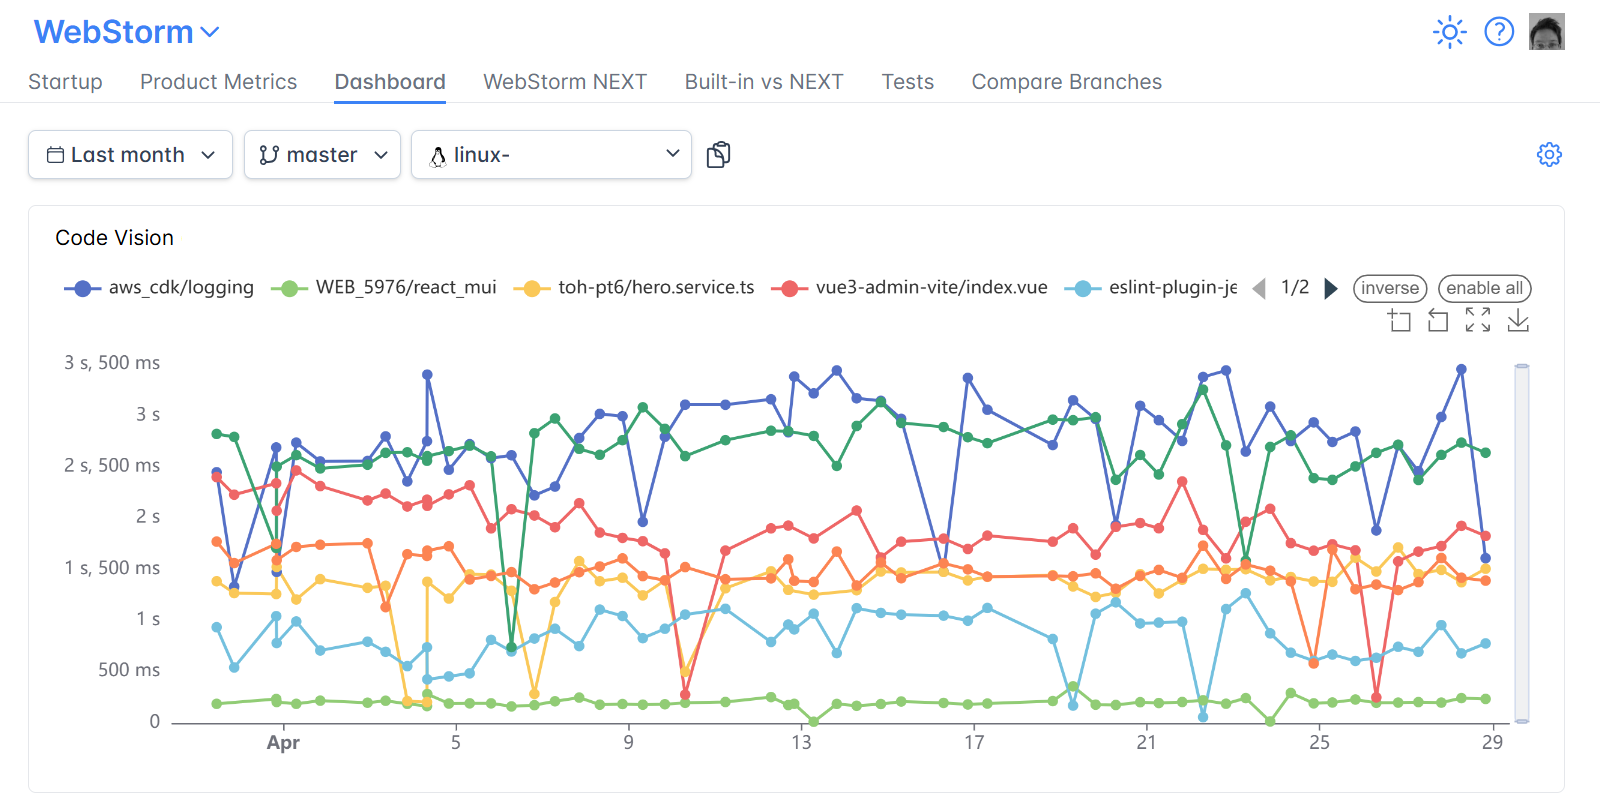
Task: Click the 1 s, 500 ms y-axis label
Action: (112, 568)
